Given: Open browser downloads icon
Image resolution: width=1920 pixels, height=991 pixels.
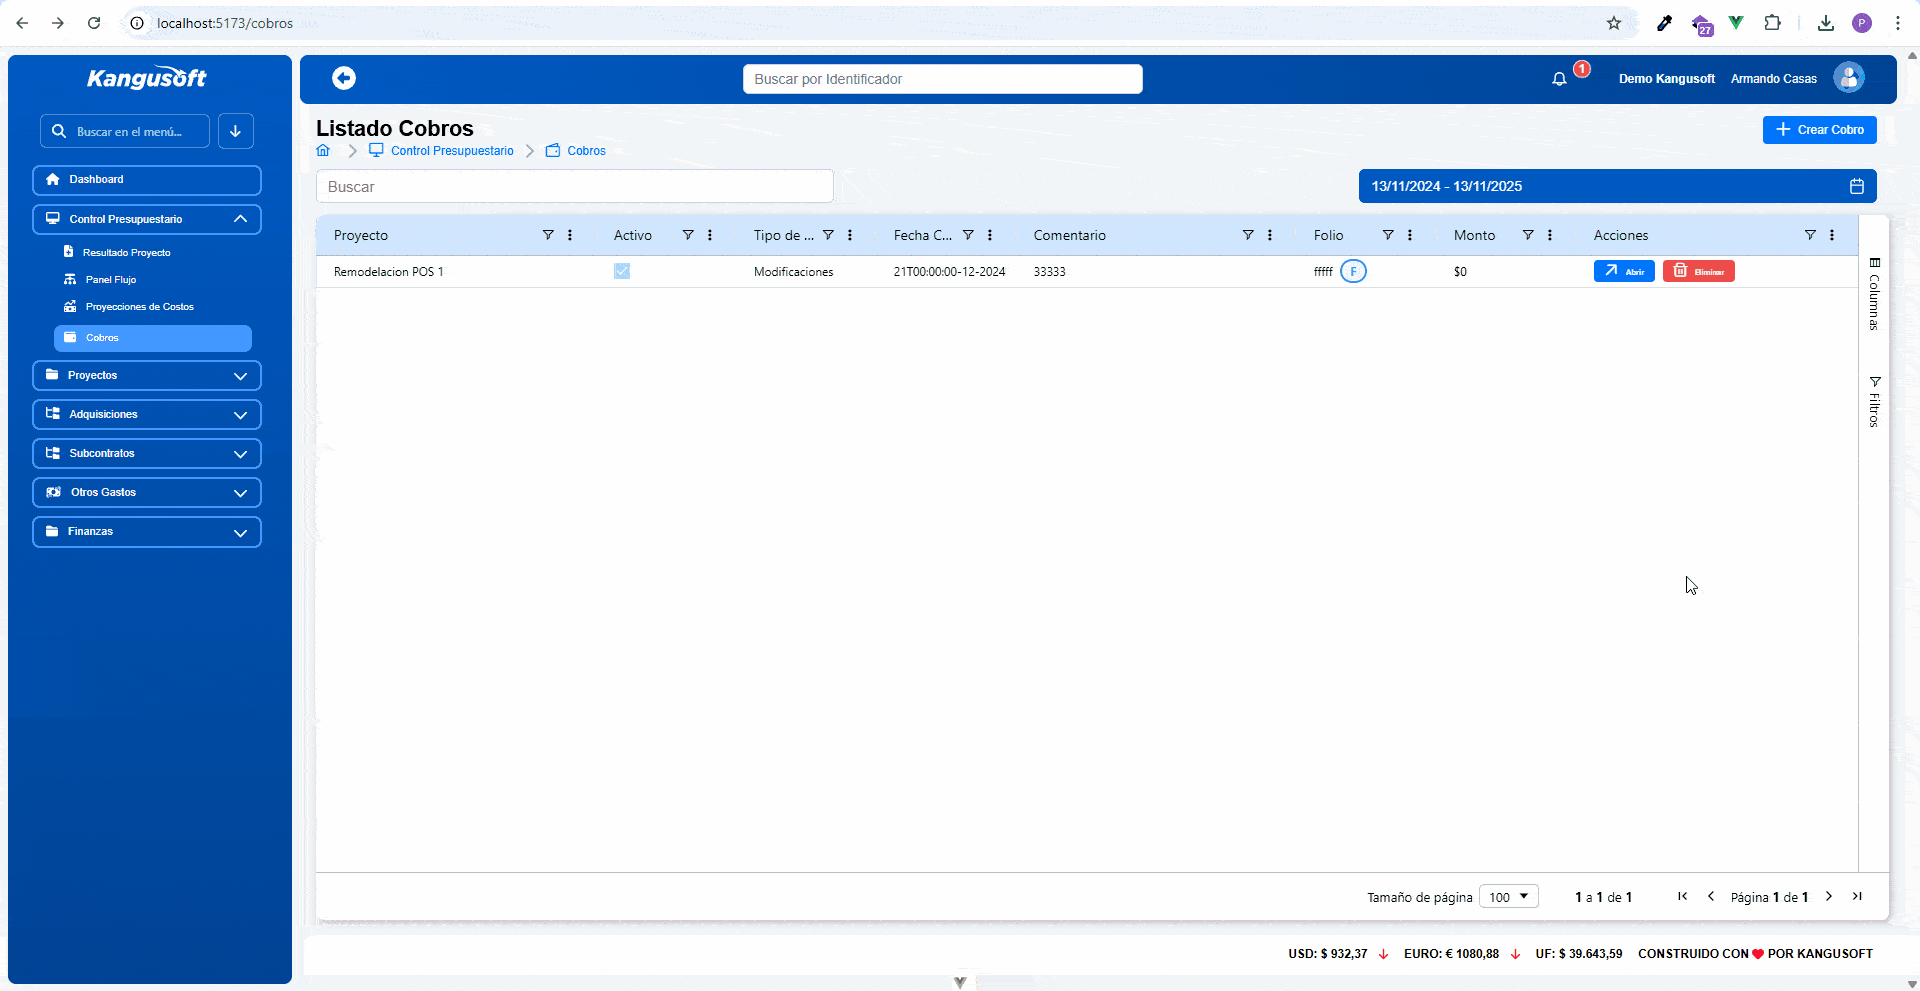Looking at the screenshot, I should pos(1826,23).
